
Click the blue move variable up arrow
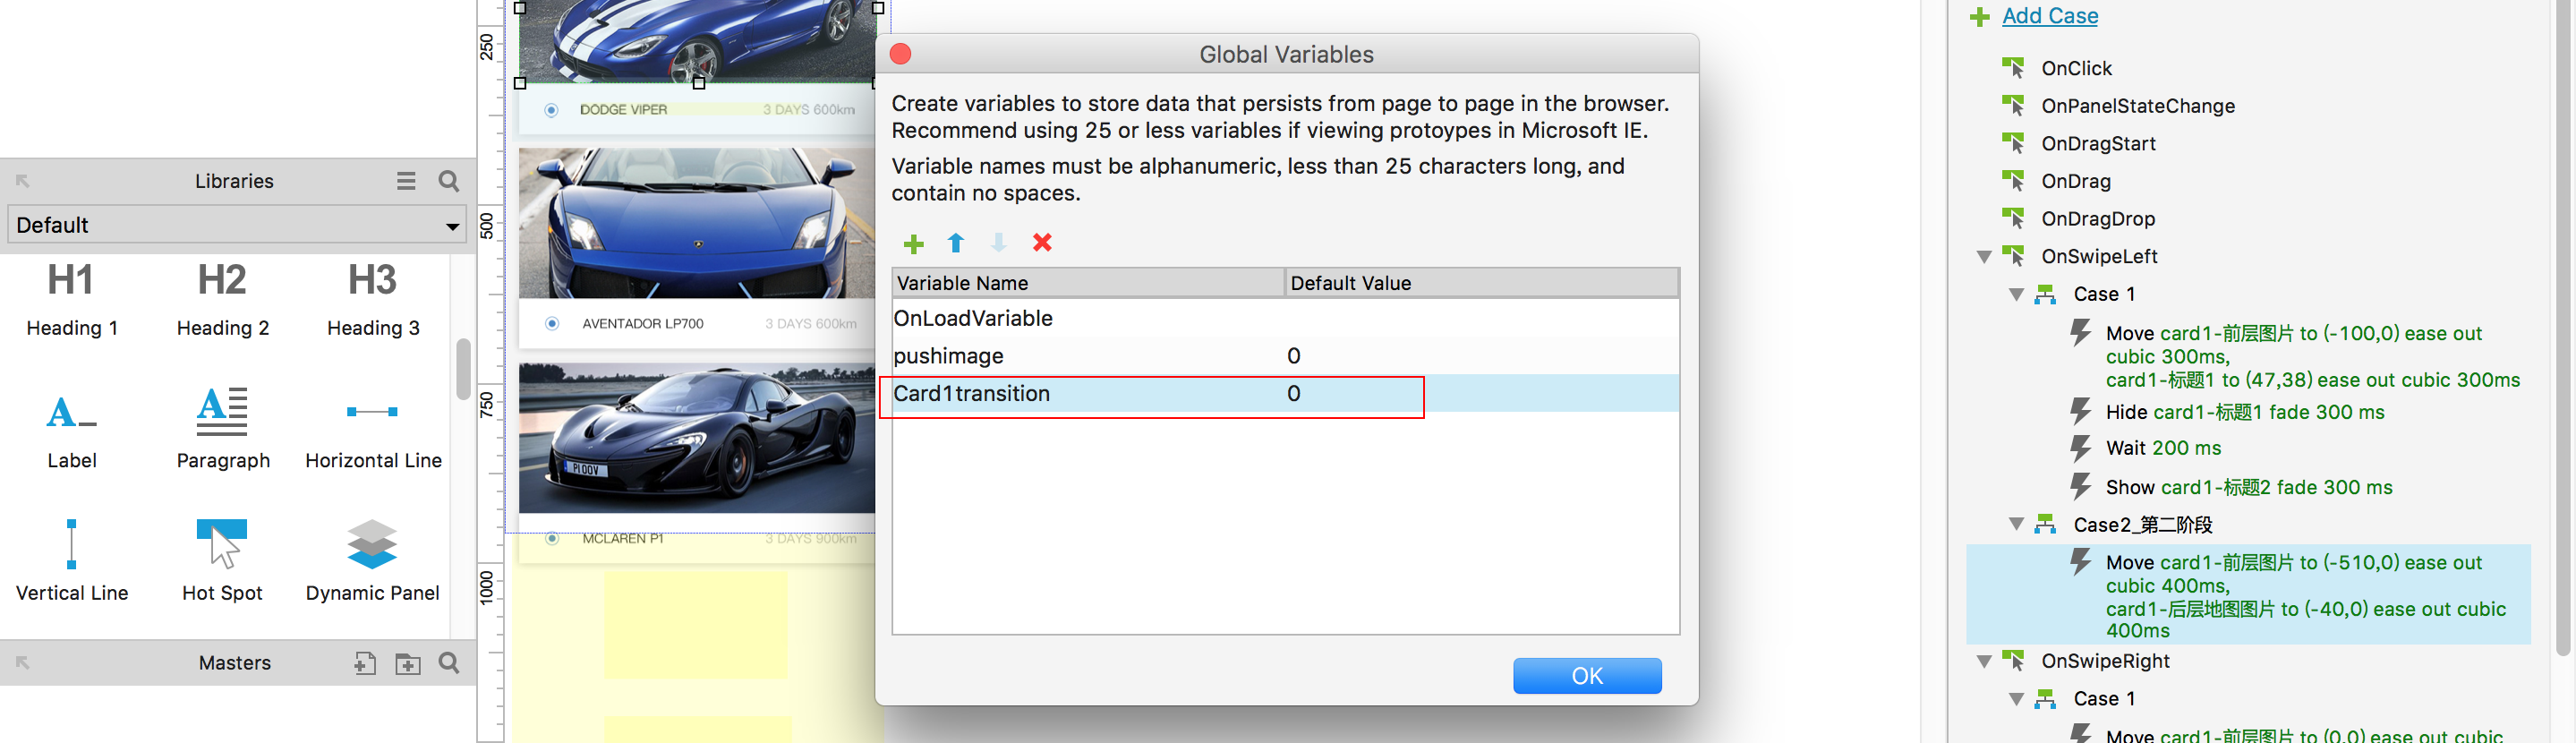point(956,243)
